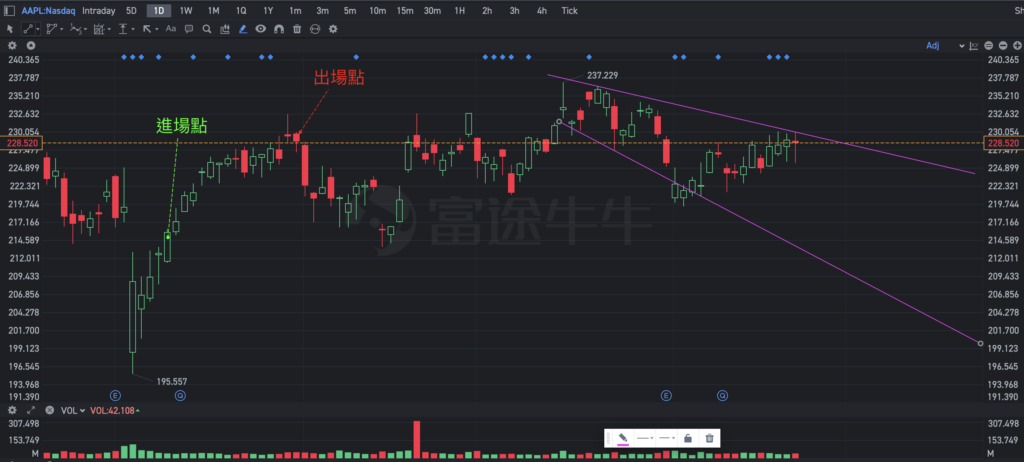Zoom in chart with plus button
The height and width of the screenshot is (462, 1024).
(x=1016, y=46)
